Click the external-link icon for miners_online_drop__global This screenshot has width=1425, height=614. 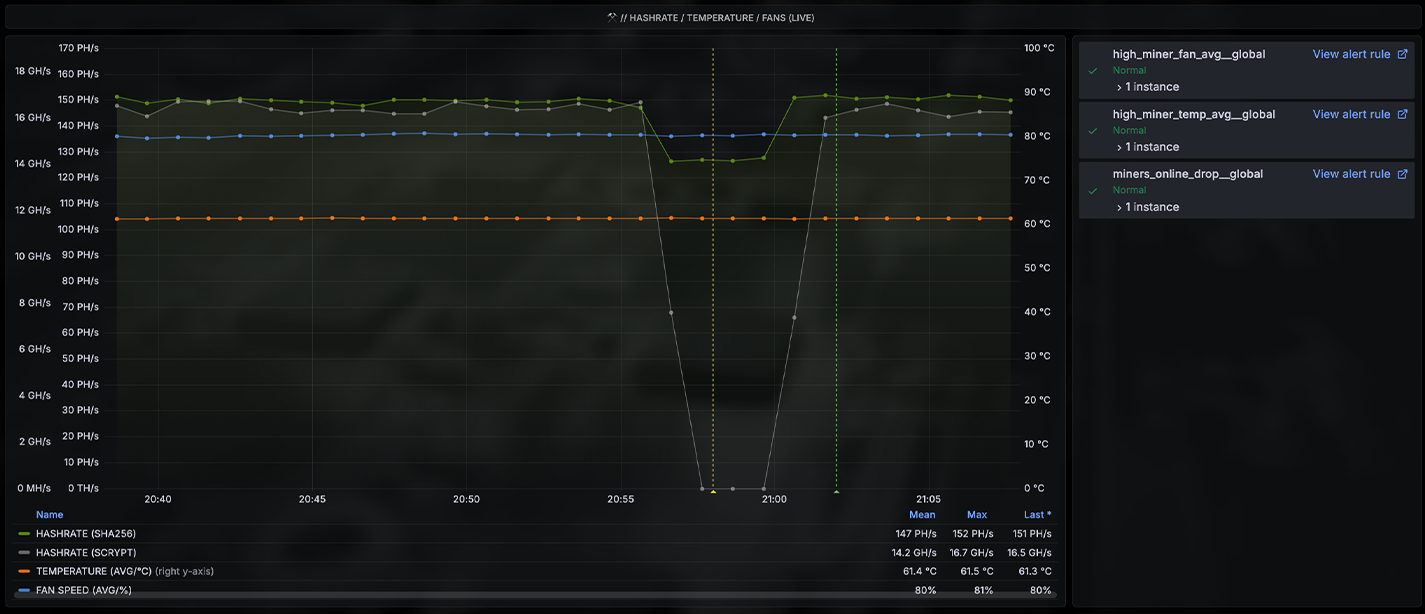[1402, 174]
